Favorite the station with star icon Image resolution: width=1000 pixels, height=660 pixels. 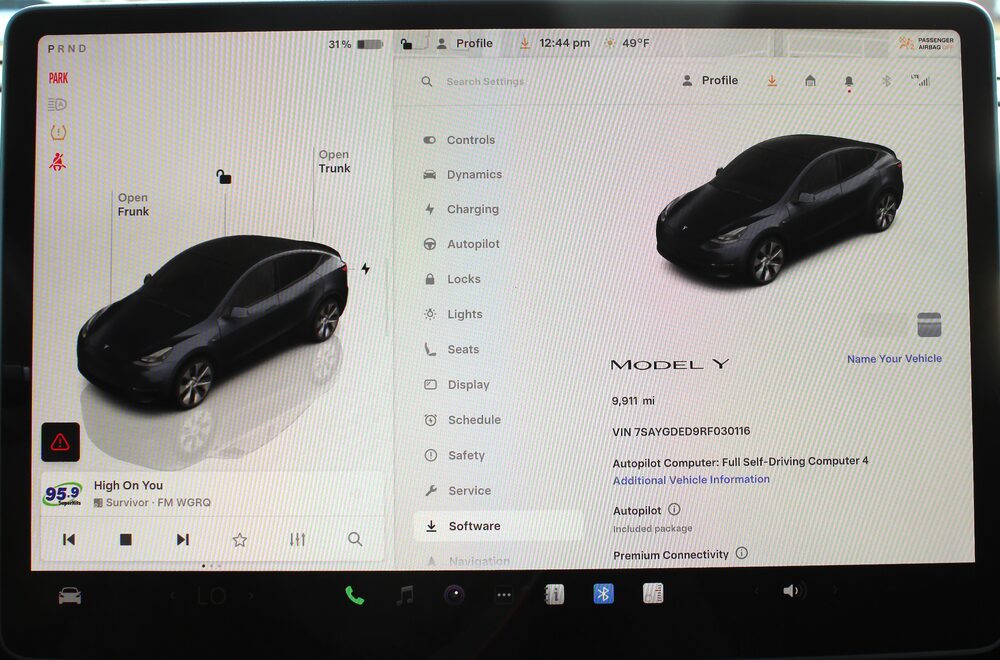tap(240, 539)
